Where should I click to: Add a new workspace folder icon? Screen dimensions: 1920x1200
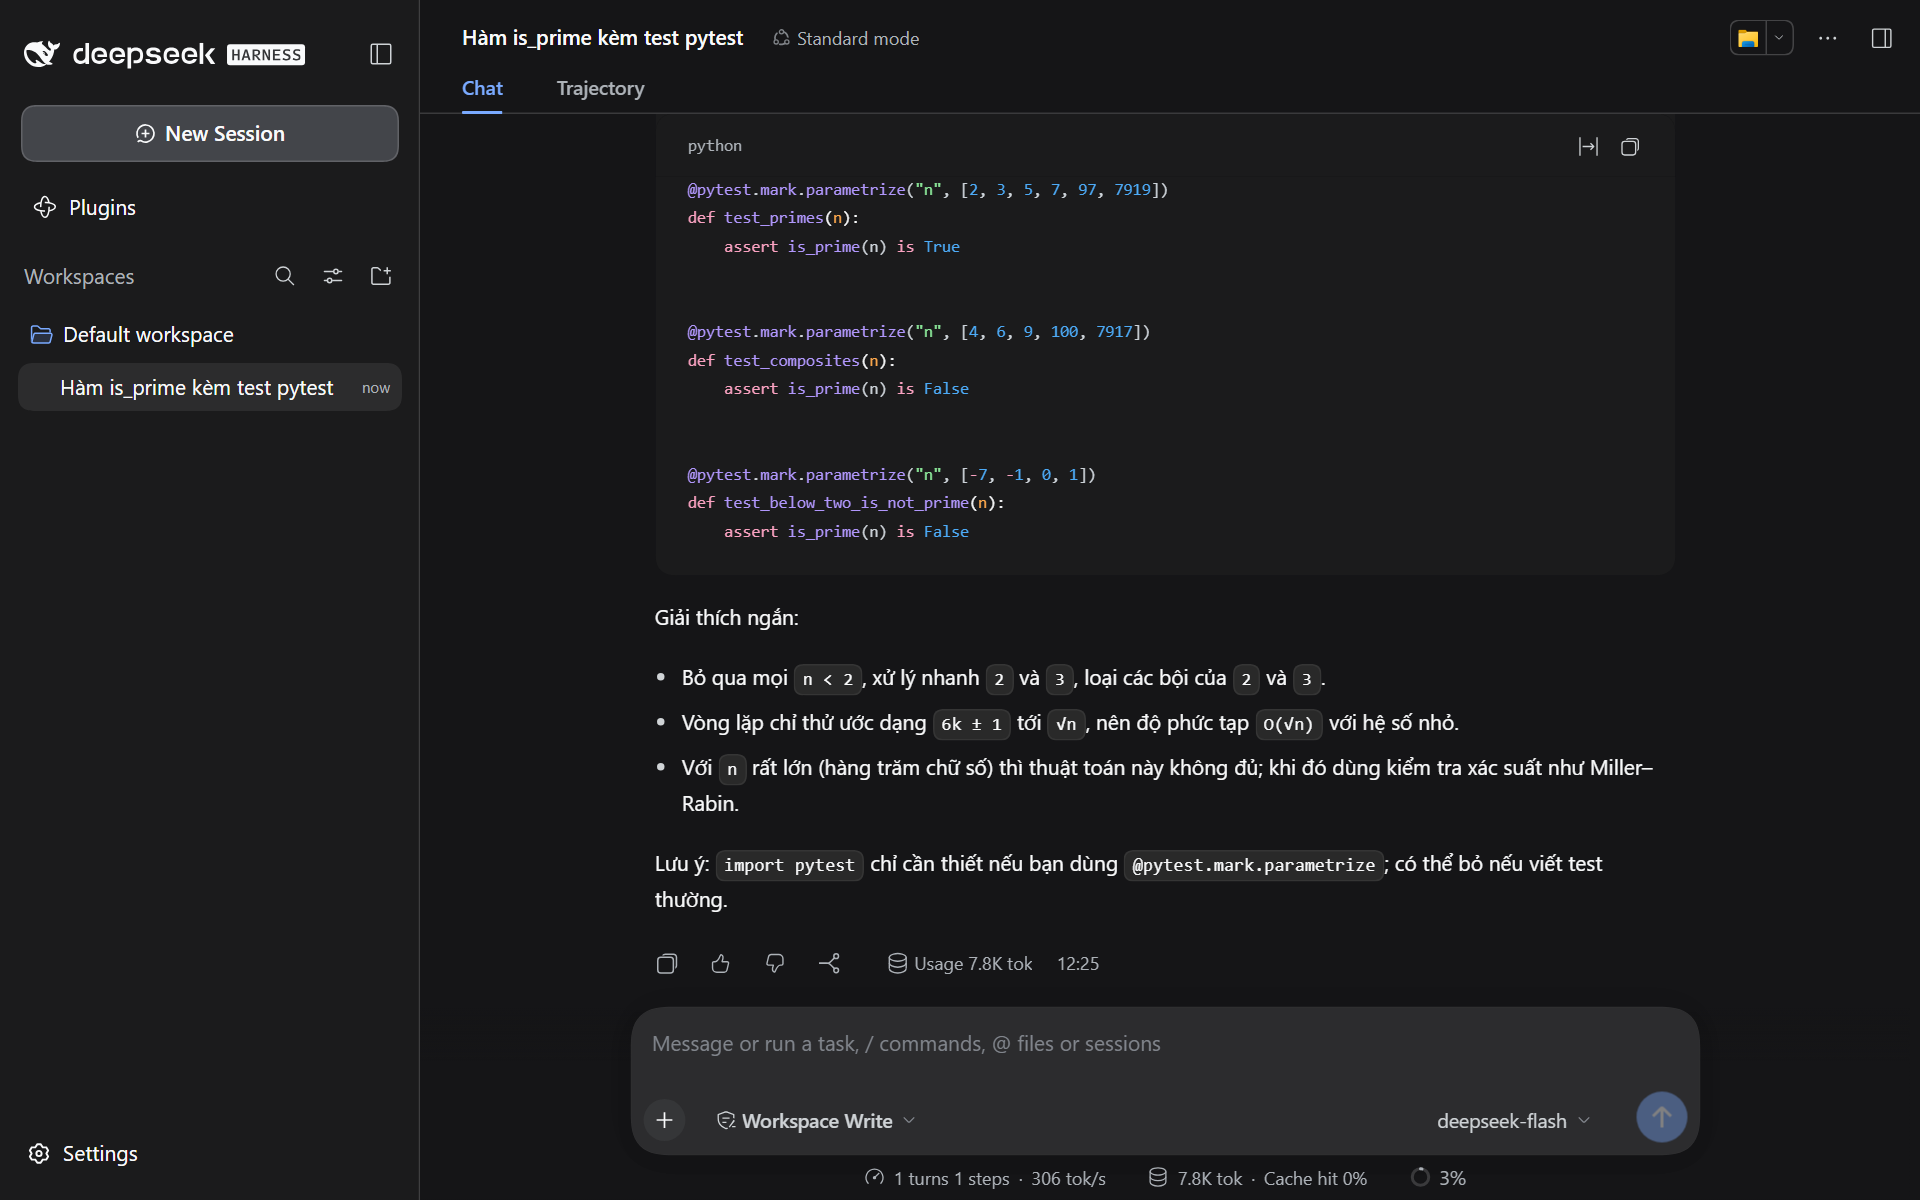pos(381,276)
